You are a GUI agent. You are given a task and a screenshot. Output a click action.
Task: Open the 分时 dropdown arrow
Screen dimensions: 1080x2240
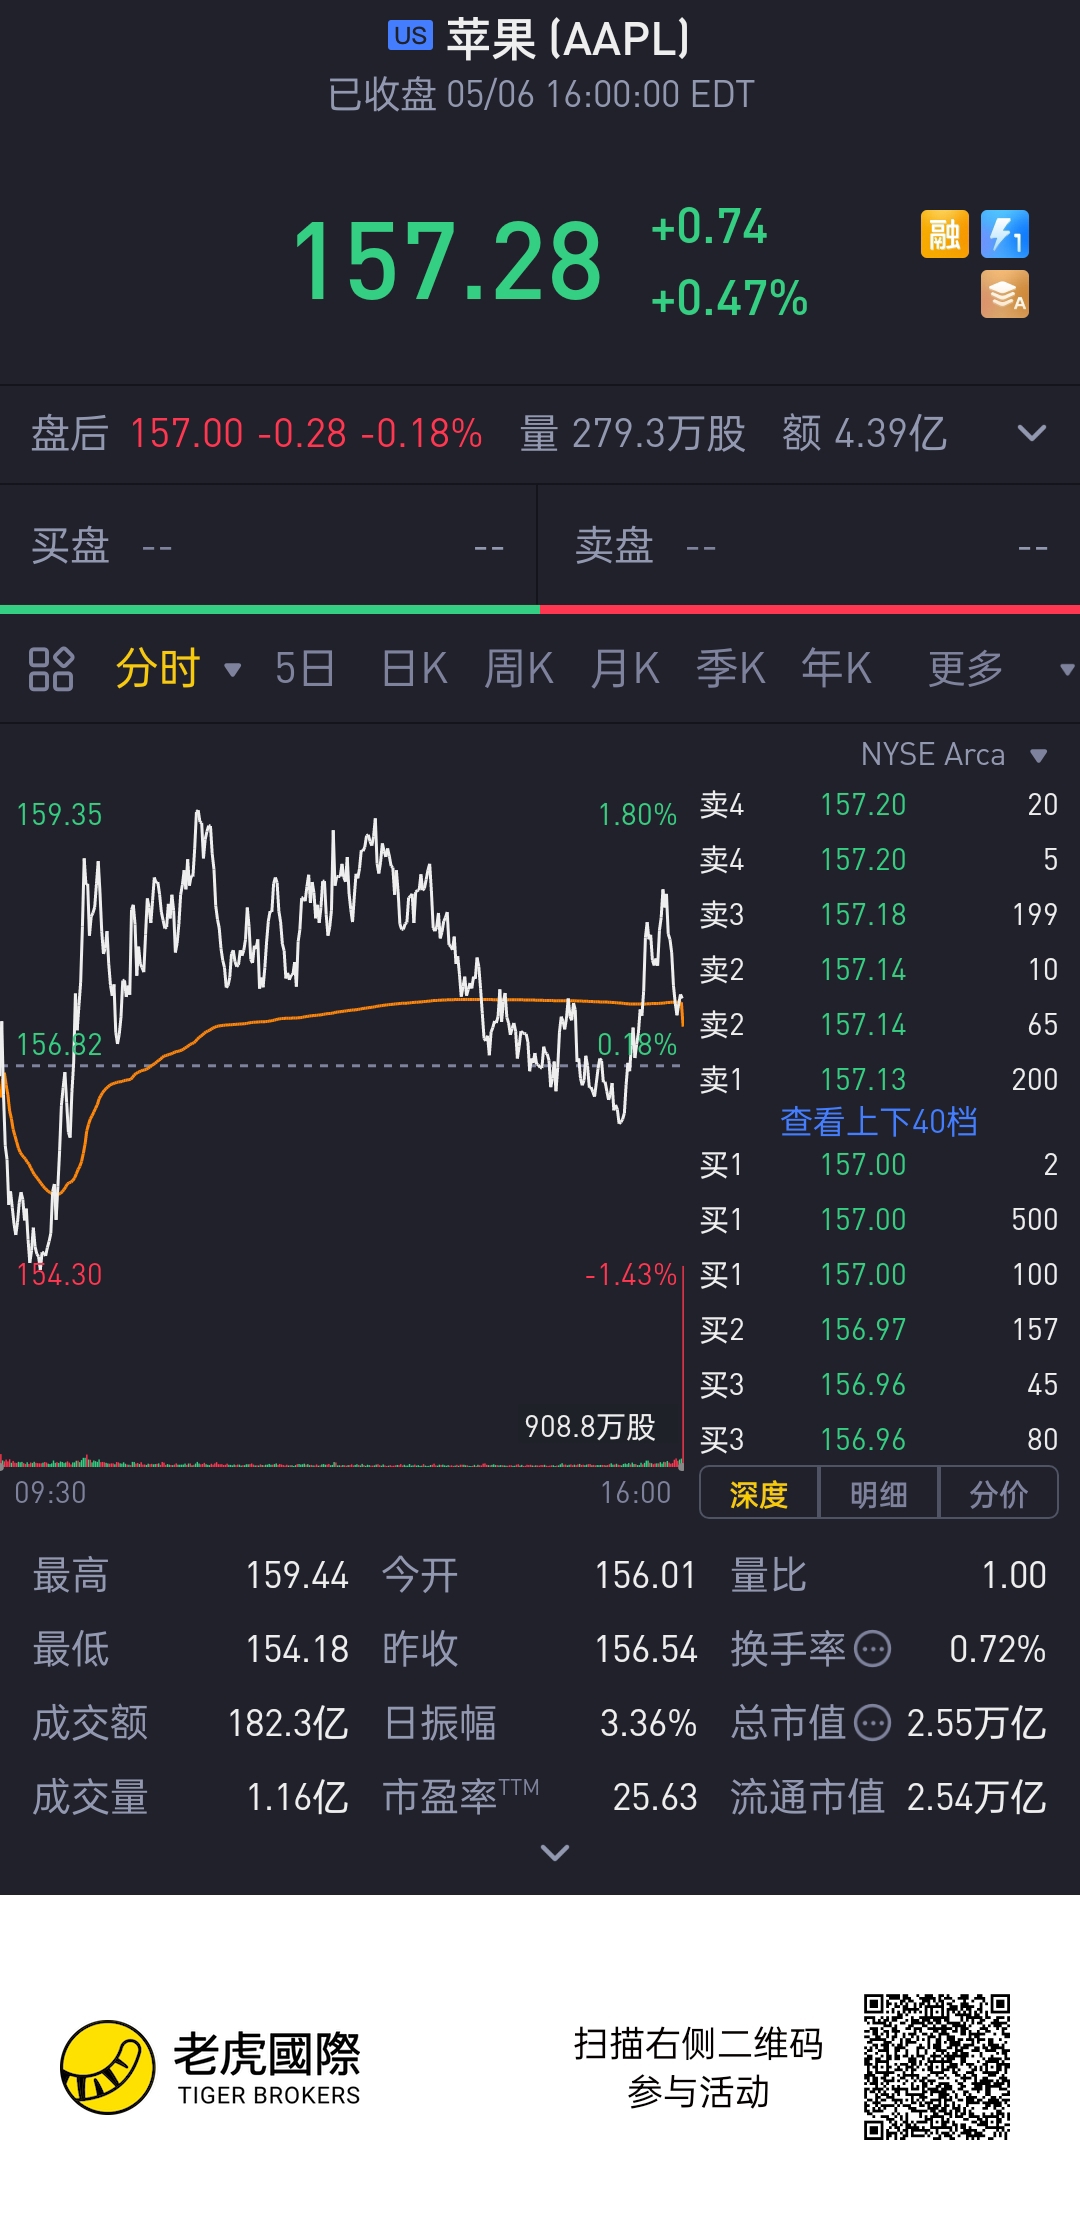[x=233, y=669]
